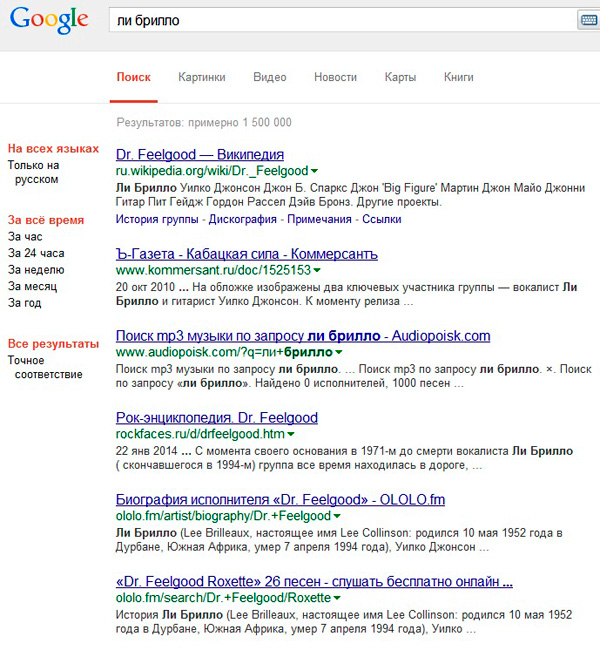Switch to the Видео tab

tap(269, 77)
